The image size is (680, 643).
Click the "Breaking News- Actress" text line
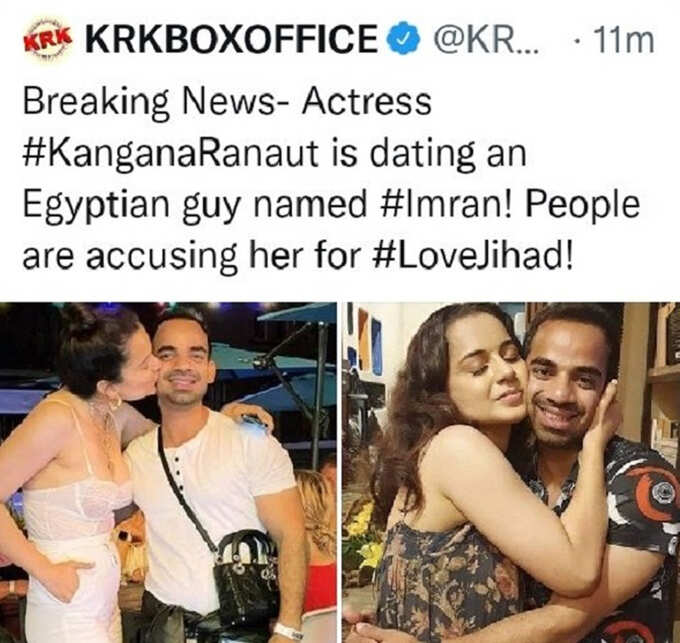[x=227, y=104]
